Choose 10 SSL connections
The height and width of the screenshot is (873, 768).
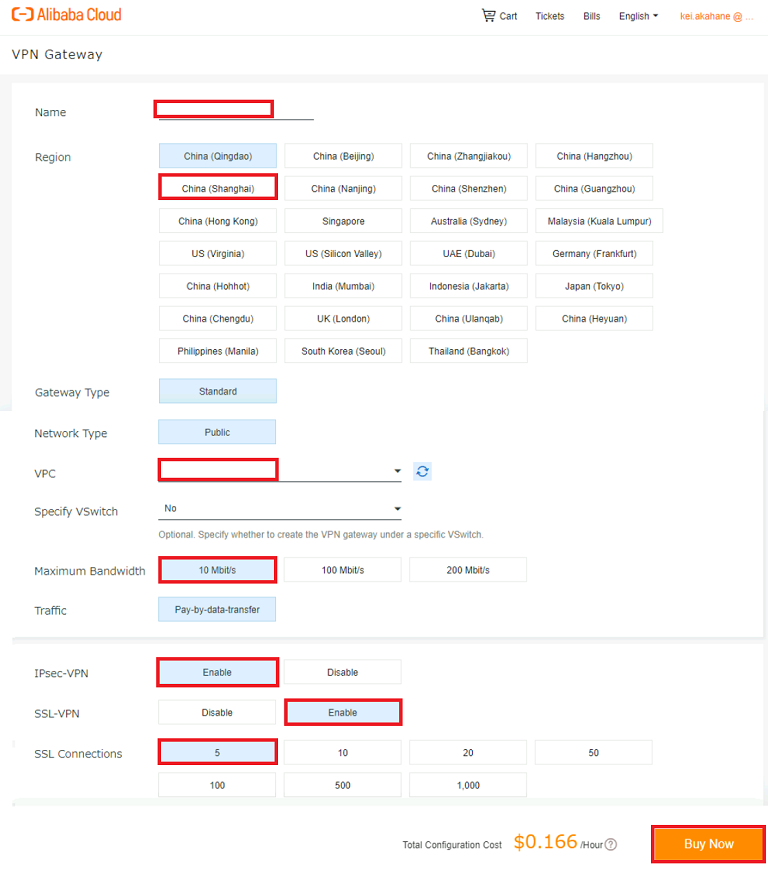343,752
